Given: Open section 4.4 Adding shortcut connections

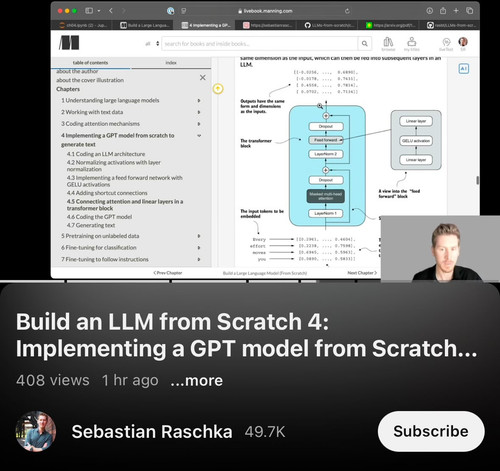Looking at the screenshot, I should coord(107,193).
